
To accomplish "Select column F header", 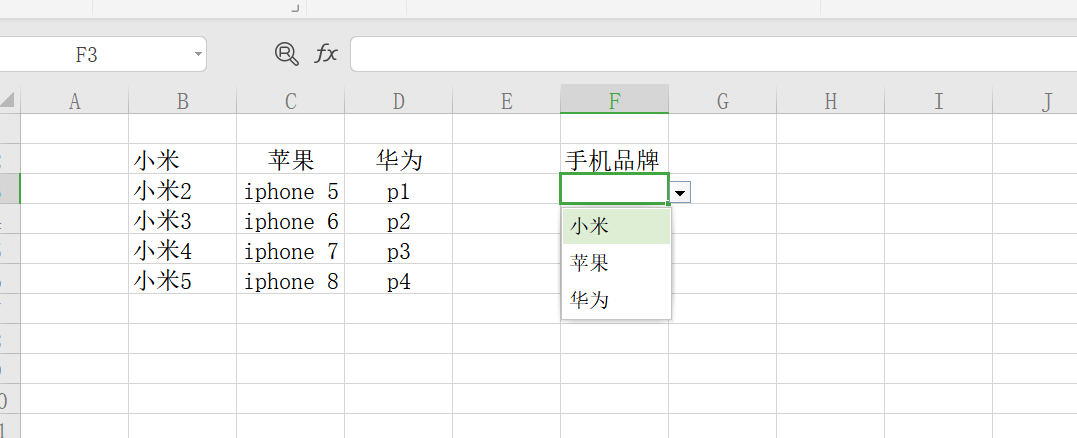I will click(x=615, y=102).
